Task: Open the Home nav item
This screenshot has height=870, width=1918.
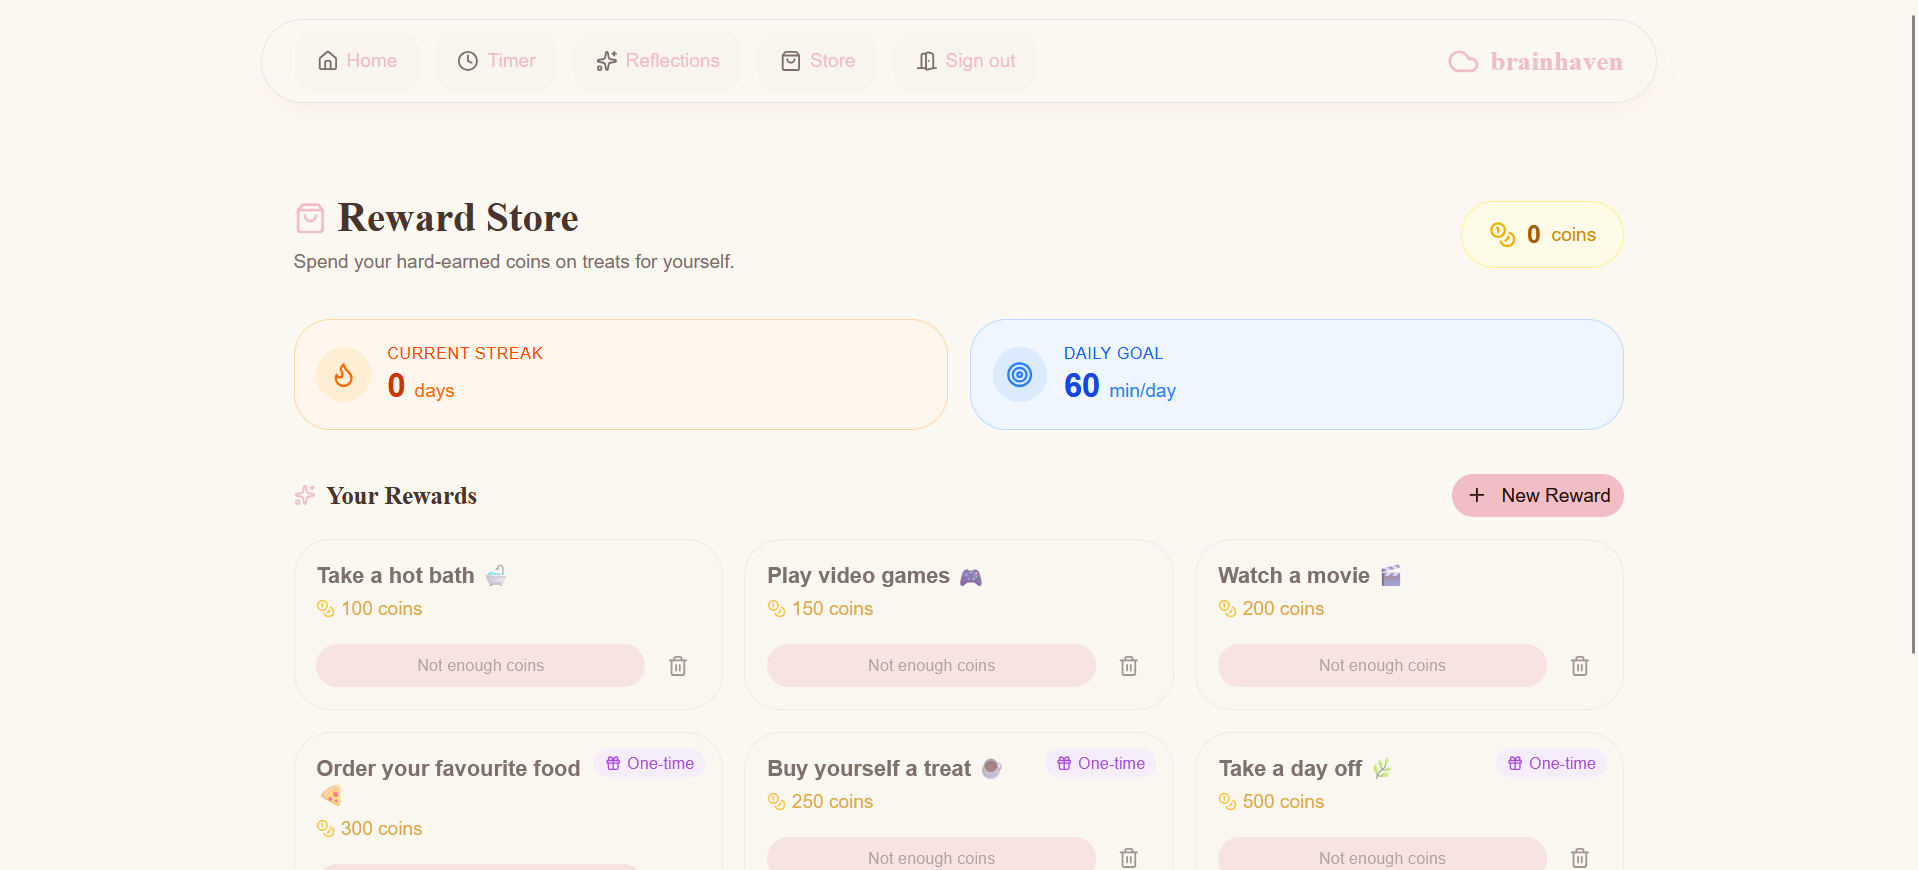Action: click(x=357, y=61)
